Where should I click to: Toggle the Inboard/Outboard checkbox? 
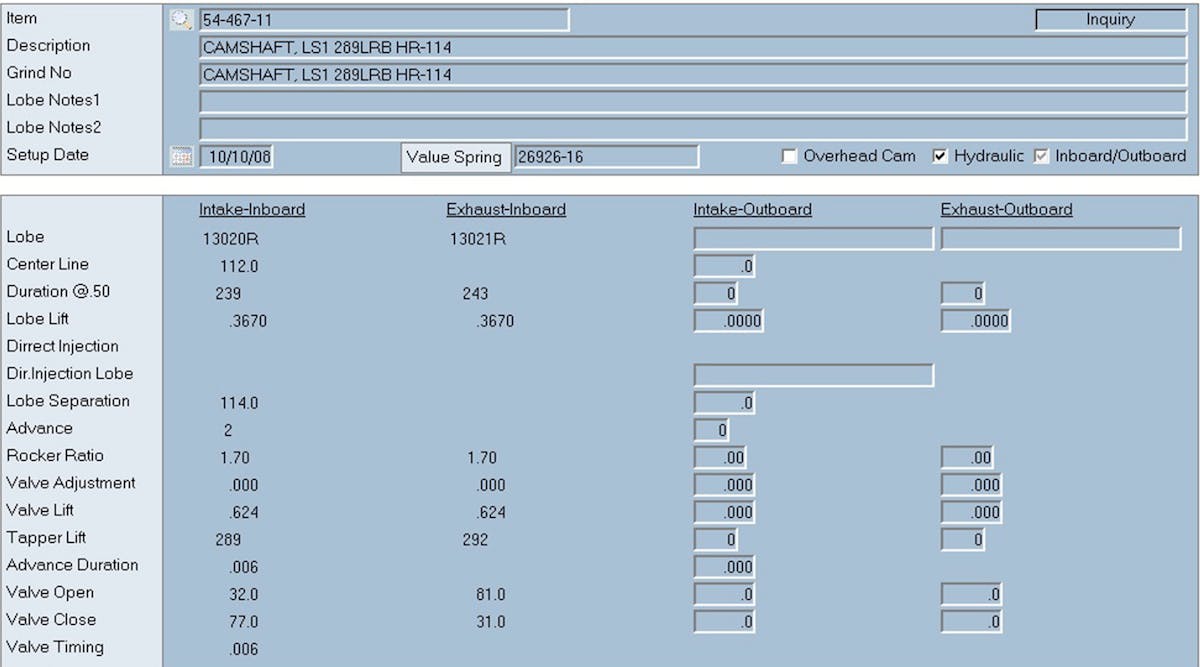pyautogui.click(x=1041, y=157)
